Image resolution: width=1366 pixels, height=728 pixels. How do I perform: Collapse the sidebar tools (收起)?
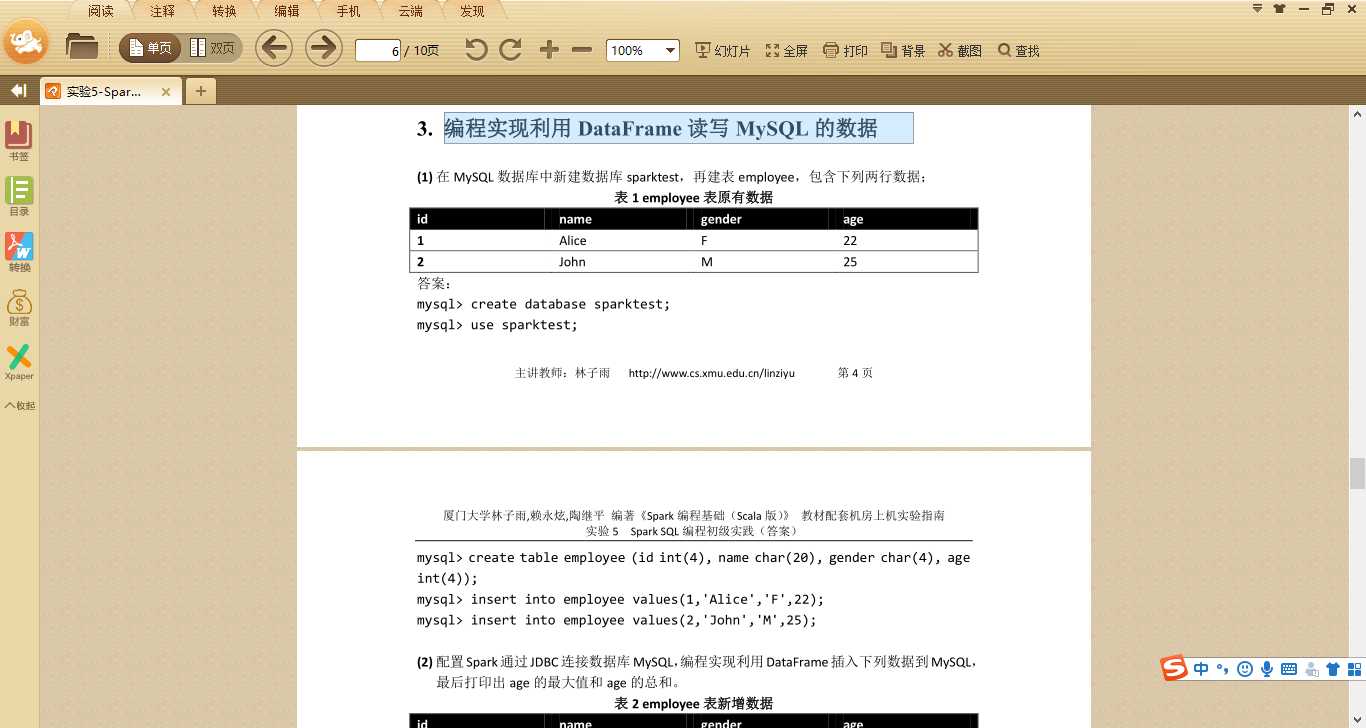coord(19,406)
